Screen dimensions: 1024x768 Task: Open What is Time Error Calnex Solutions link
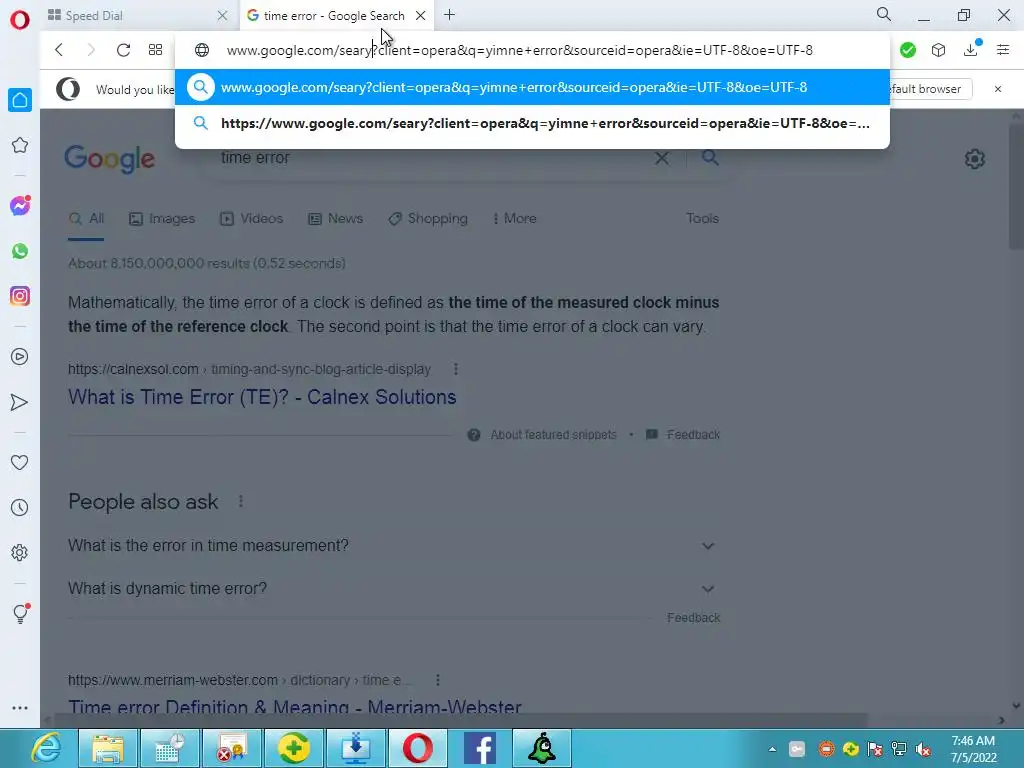tap(262, 397)
